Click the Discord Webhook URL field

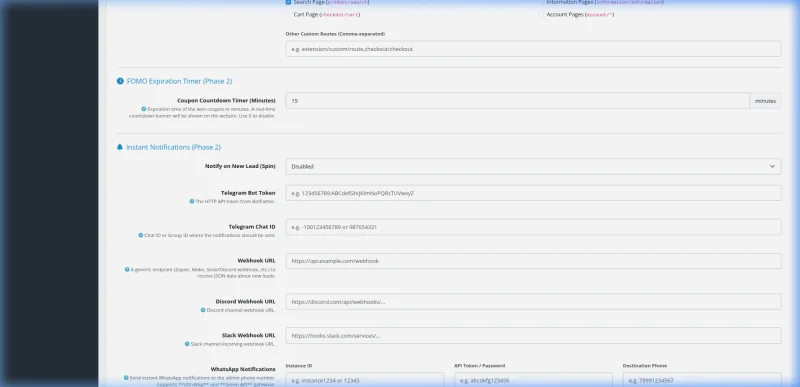[533, 302]
